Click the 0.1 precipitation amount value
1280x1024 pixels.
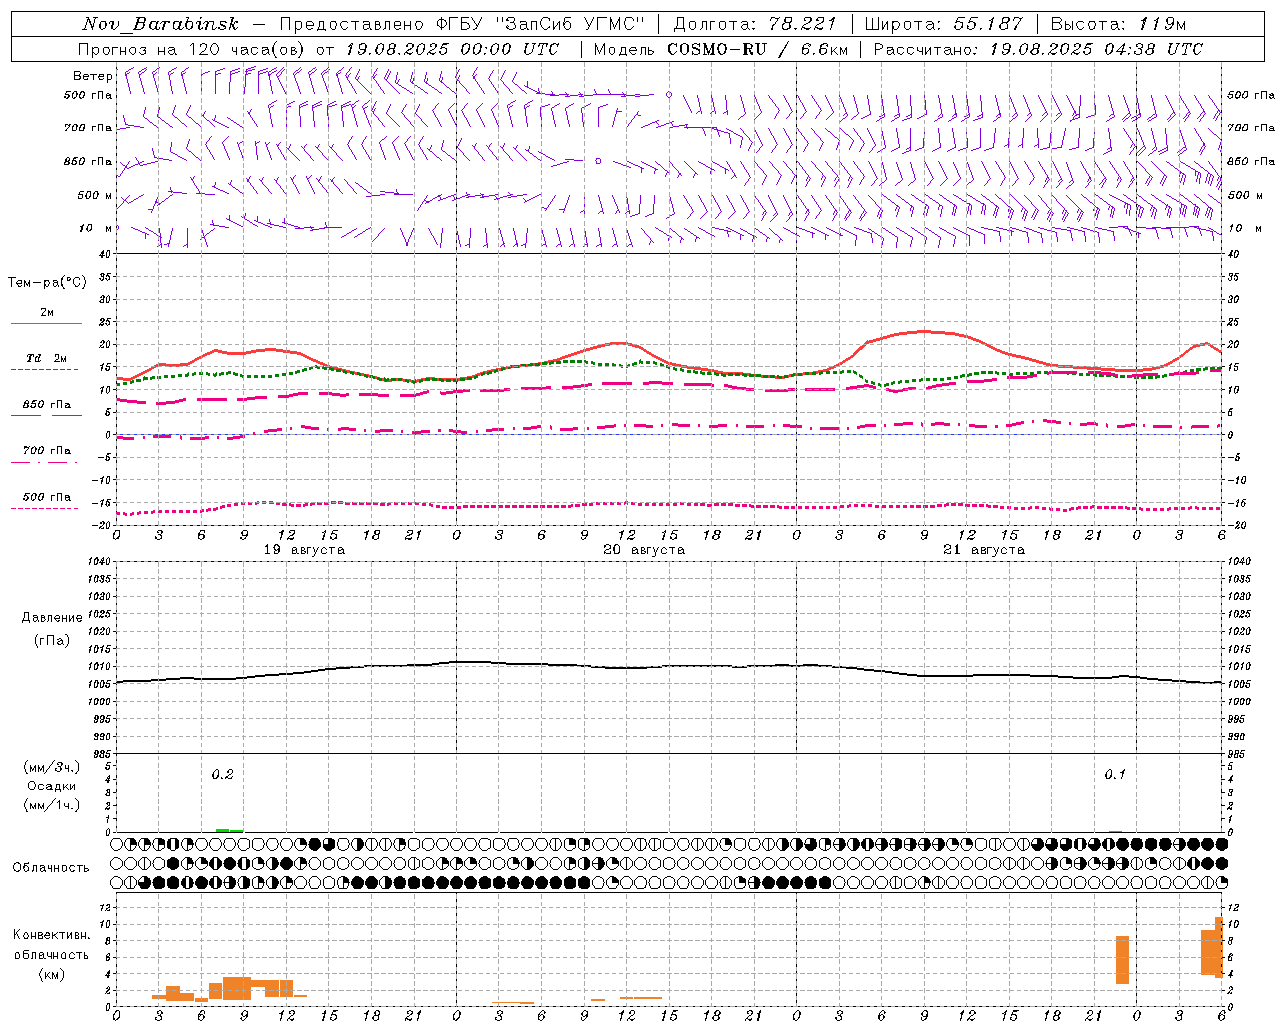click(1115, 775)
